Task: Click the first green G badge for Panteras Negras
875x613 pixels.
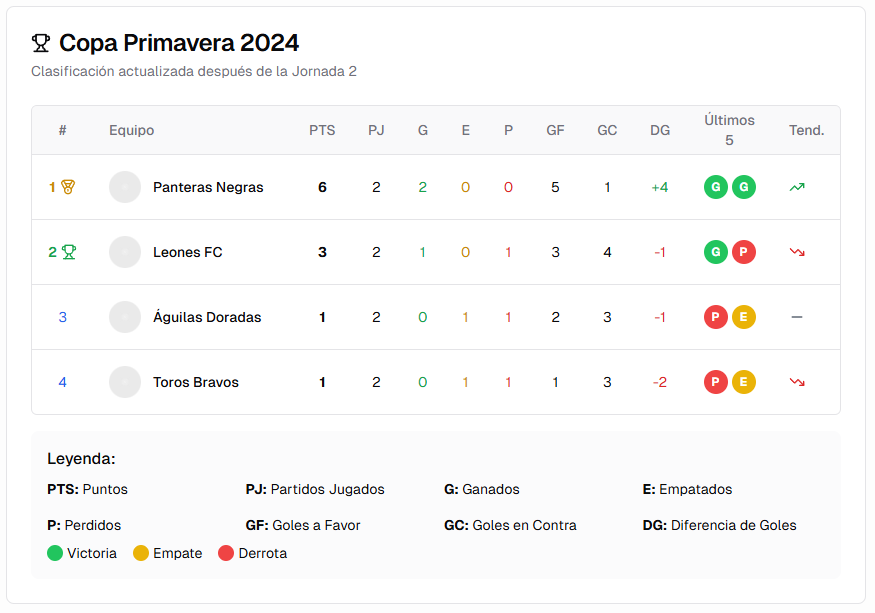Action: tap(715, 187)
